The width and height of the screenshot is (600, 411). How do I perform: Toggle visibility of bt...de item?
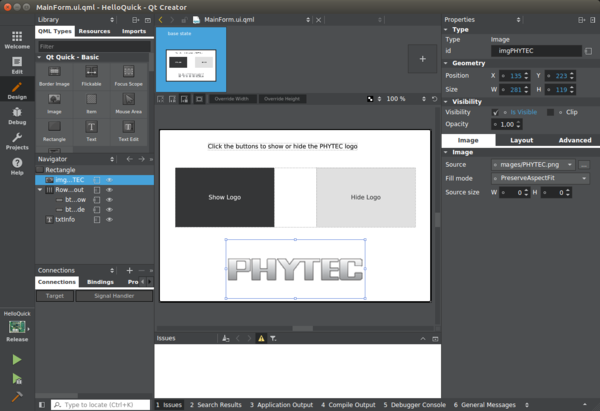[x=109, y=210]
